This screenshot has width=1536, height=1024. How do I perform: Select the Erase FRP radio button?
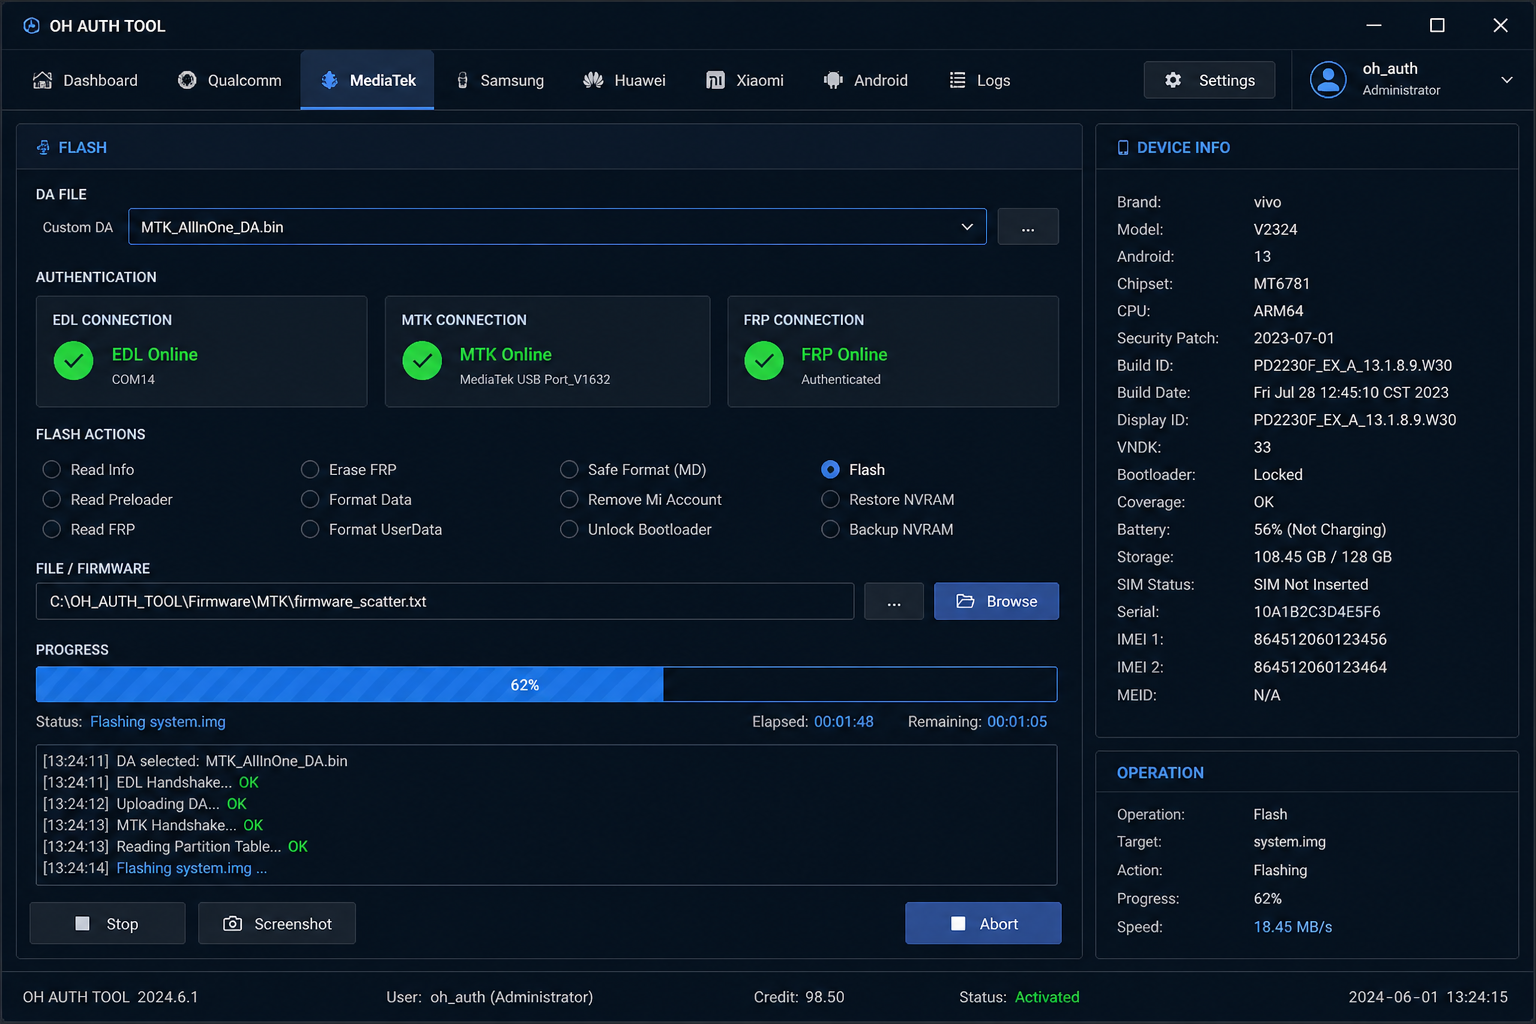[x=310, y=470]
